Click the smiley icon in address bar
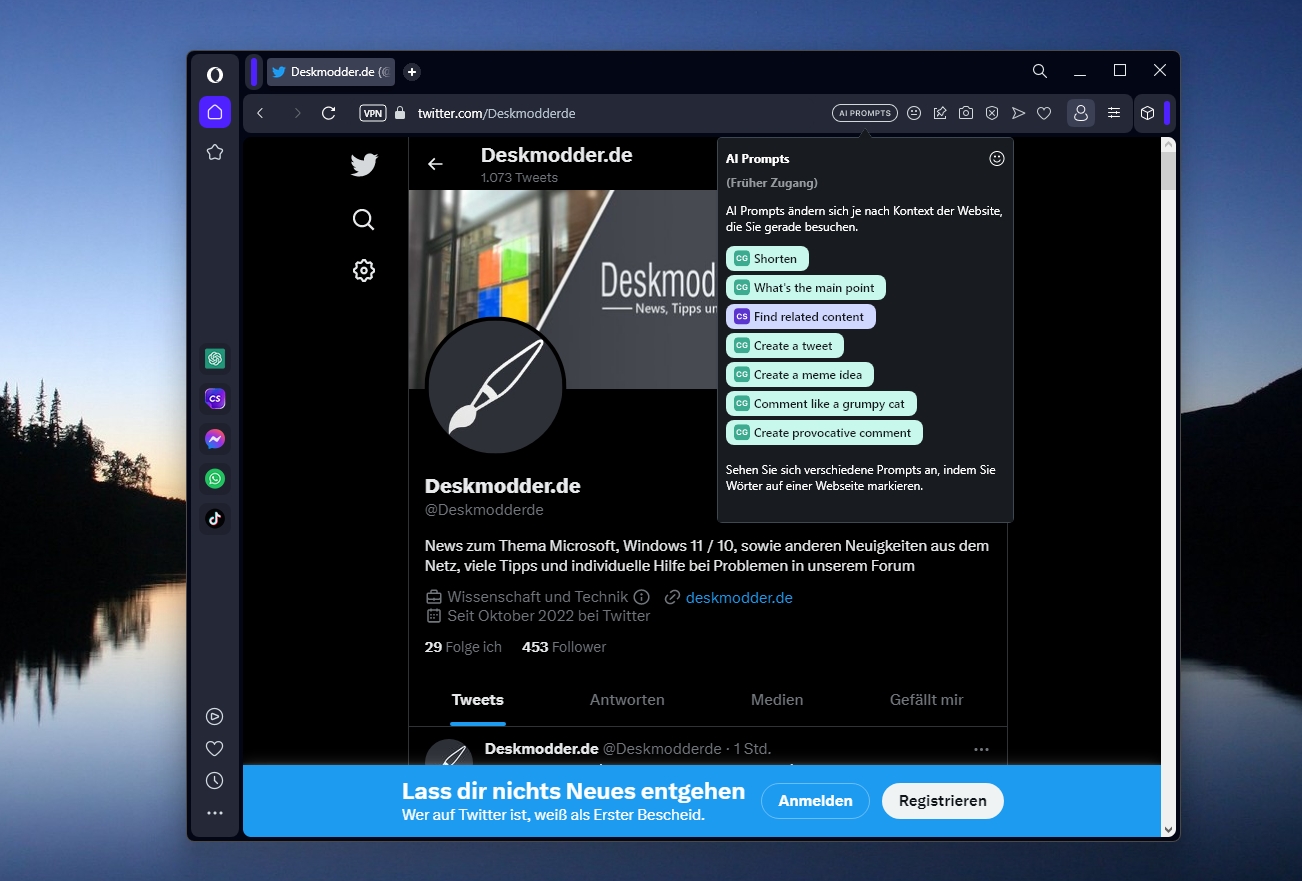 914,113
